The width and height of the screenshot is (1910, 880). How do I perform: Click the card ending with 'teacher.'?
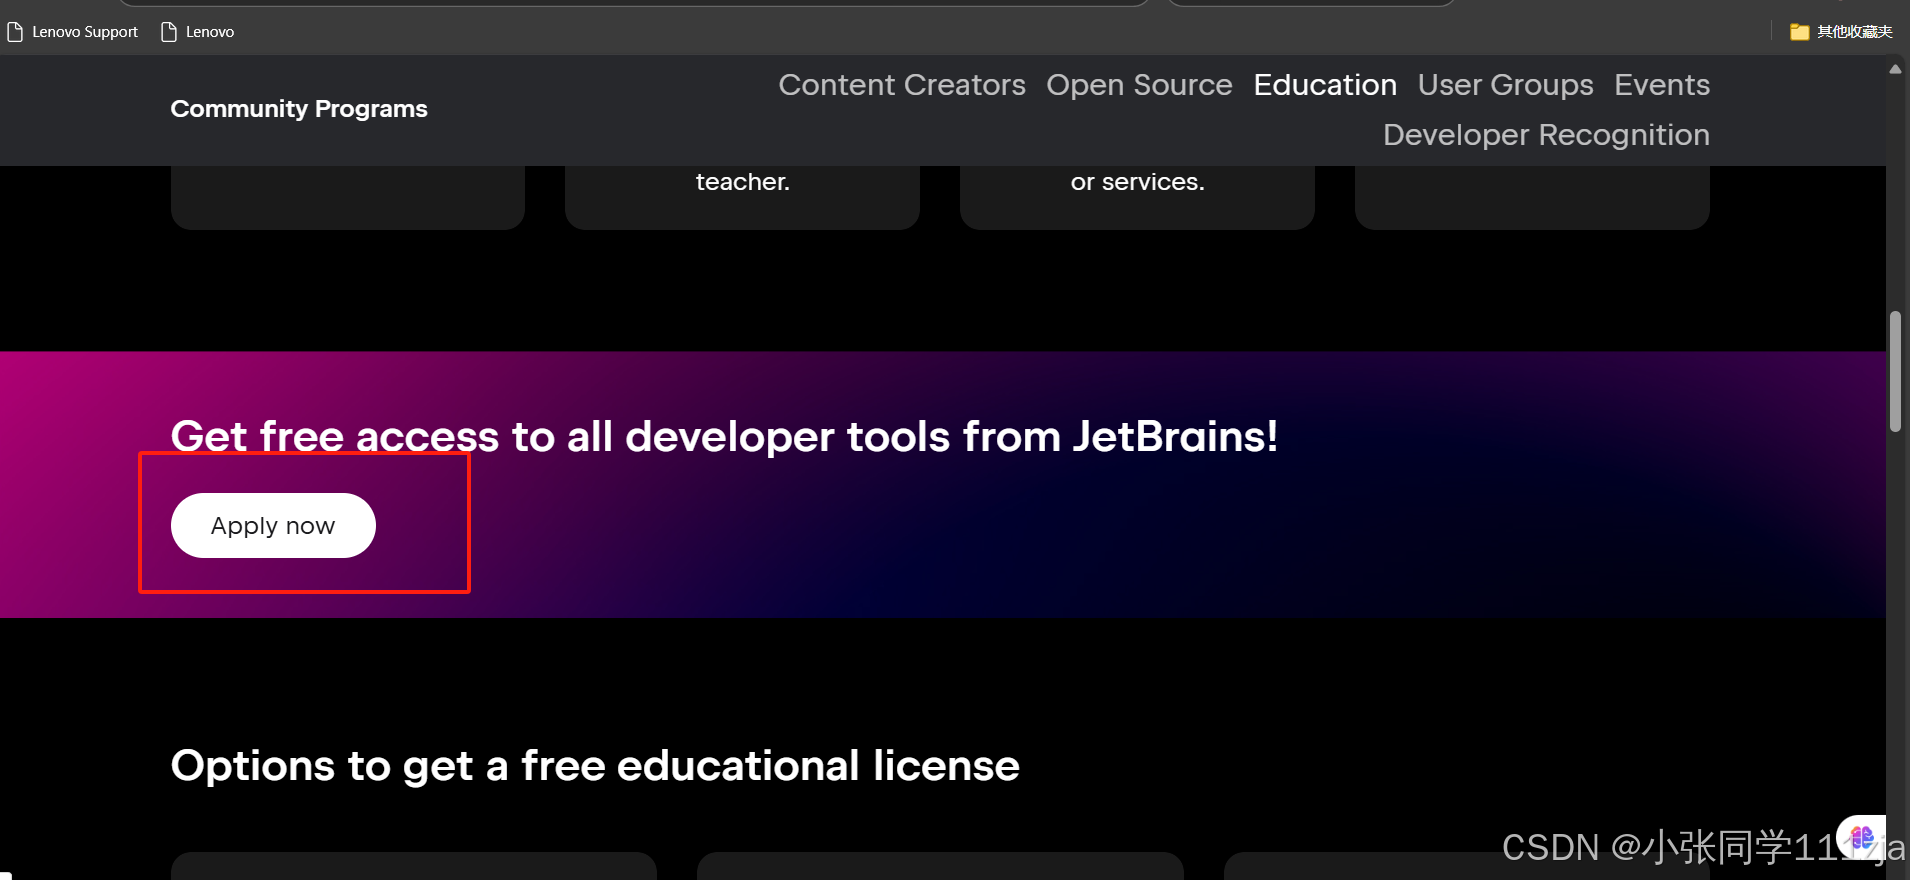[x=742, y=197]
